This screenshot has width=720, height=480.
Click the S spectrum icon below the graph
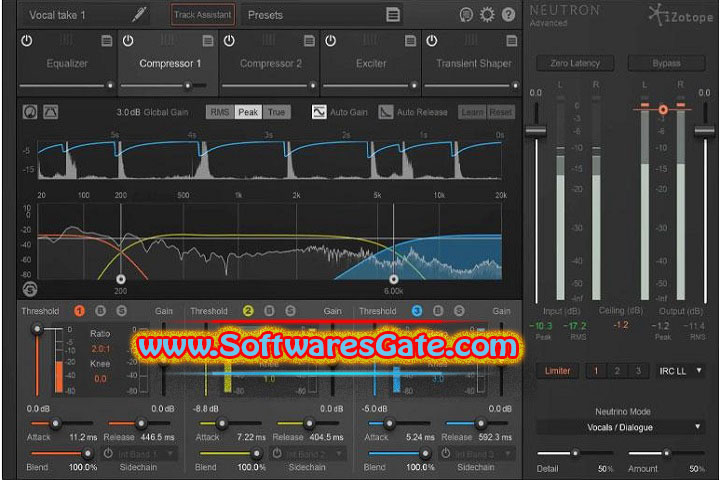(x=30, y=289)
